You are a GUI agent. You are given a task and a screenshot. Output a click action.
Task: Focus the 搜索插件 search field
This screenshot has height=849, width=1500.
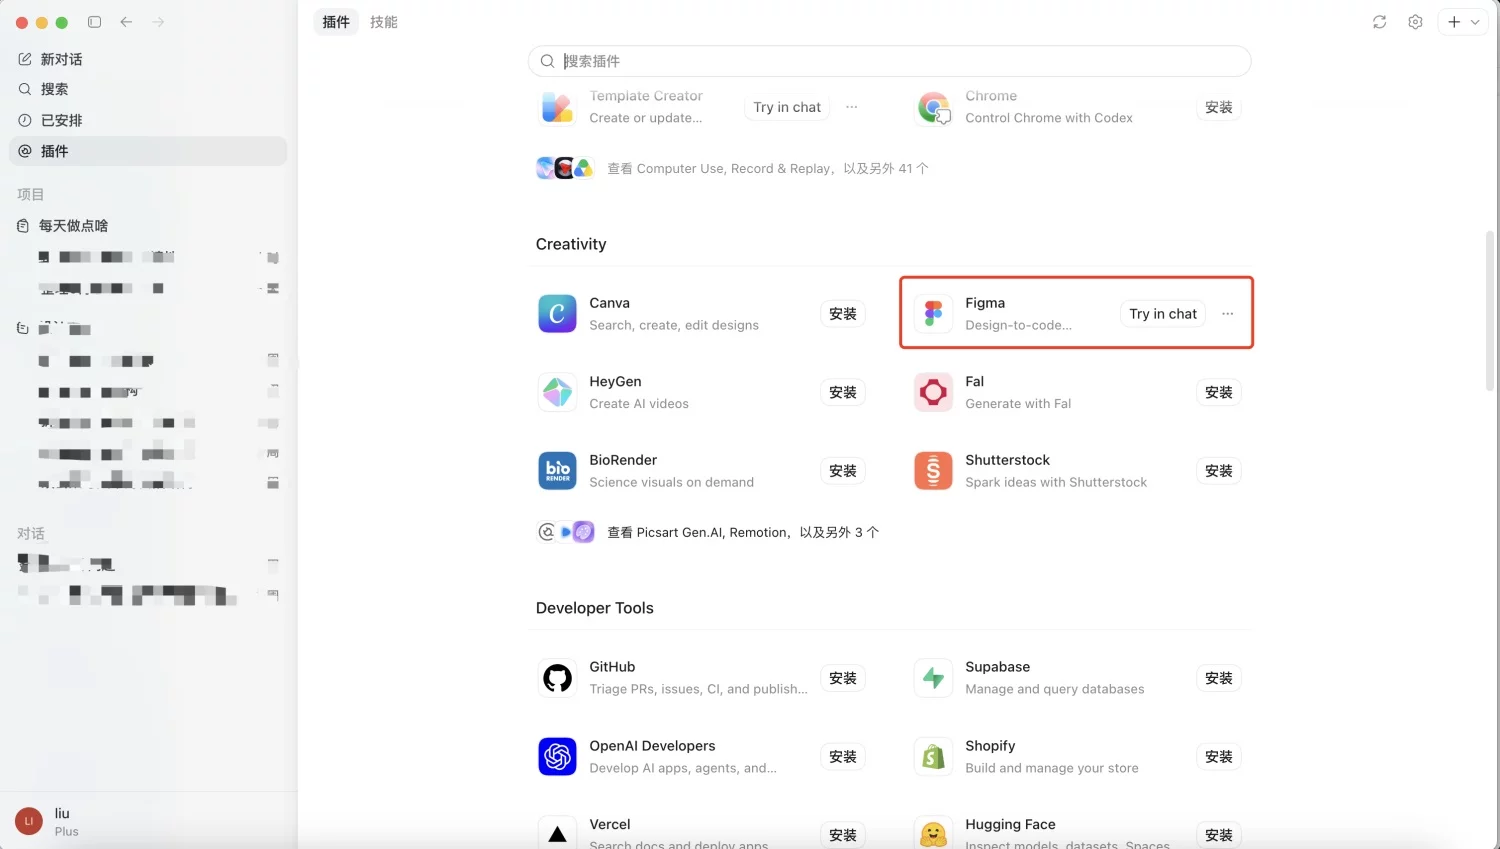tap(889, 61)
